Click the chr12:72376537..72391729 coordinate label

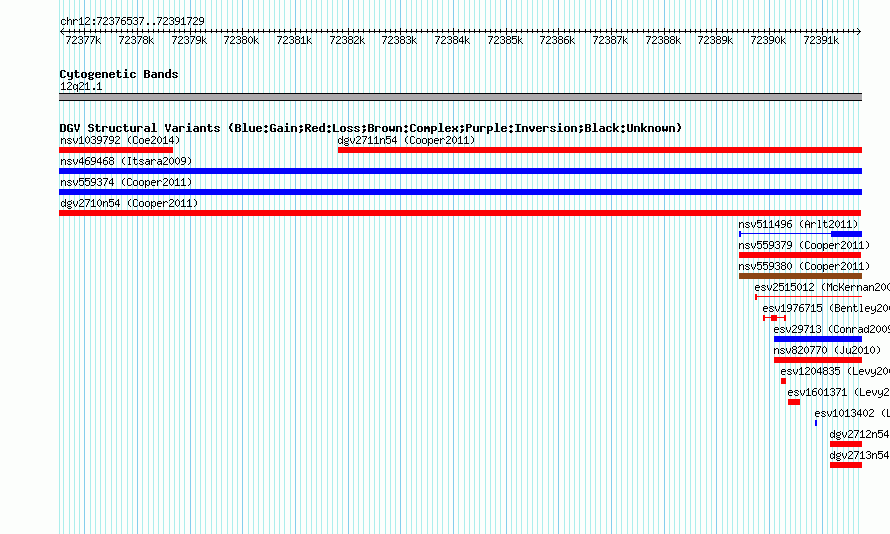pos(132,21)
